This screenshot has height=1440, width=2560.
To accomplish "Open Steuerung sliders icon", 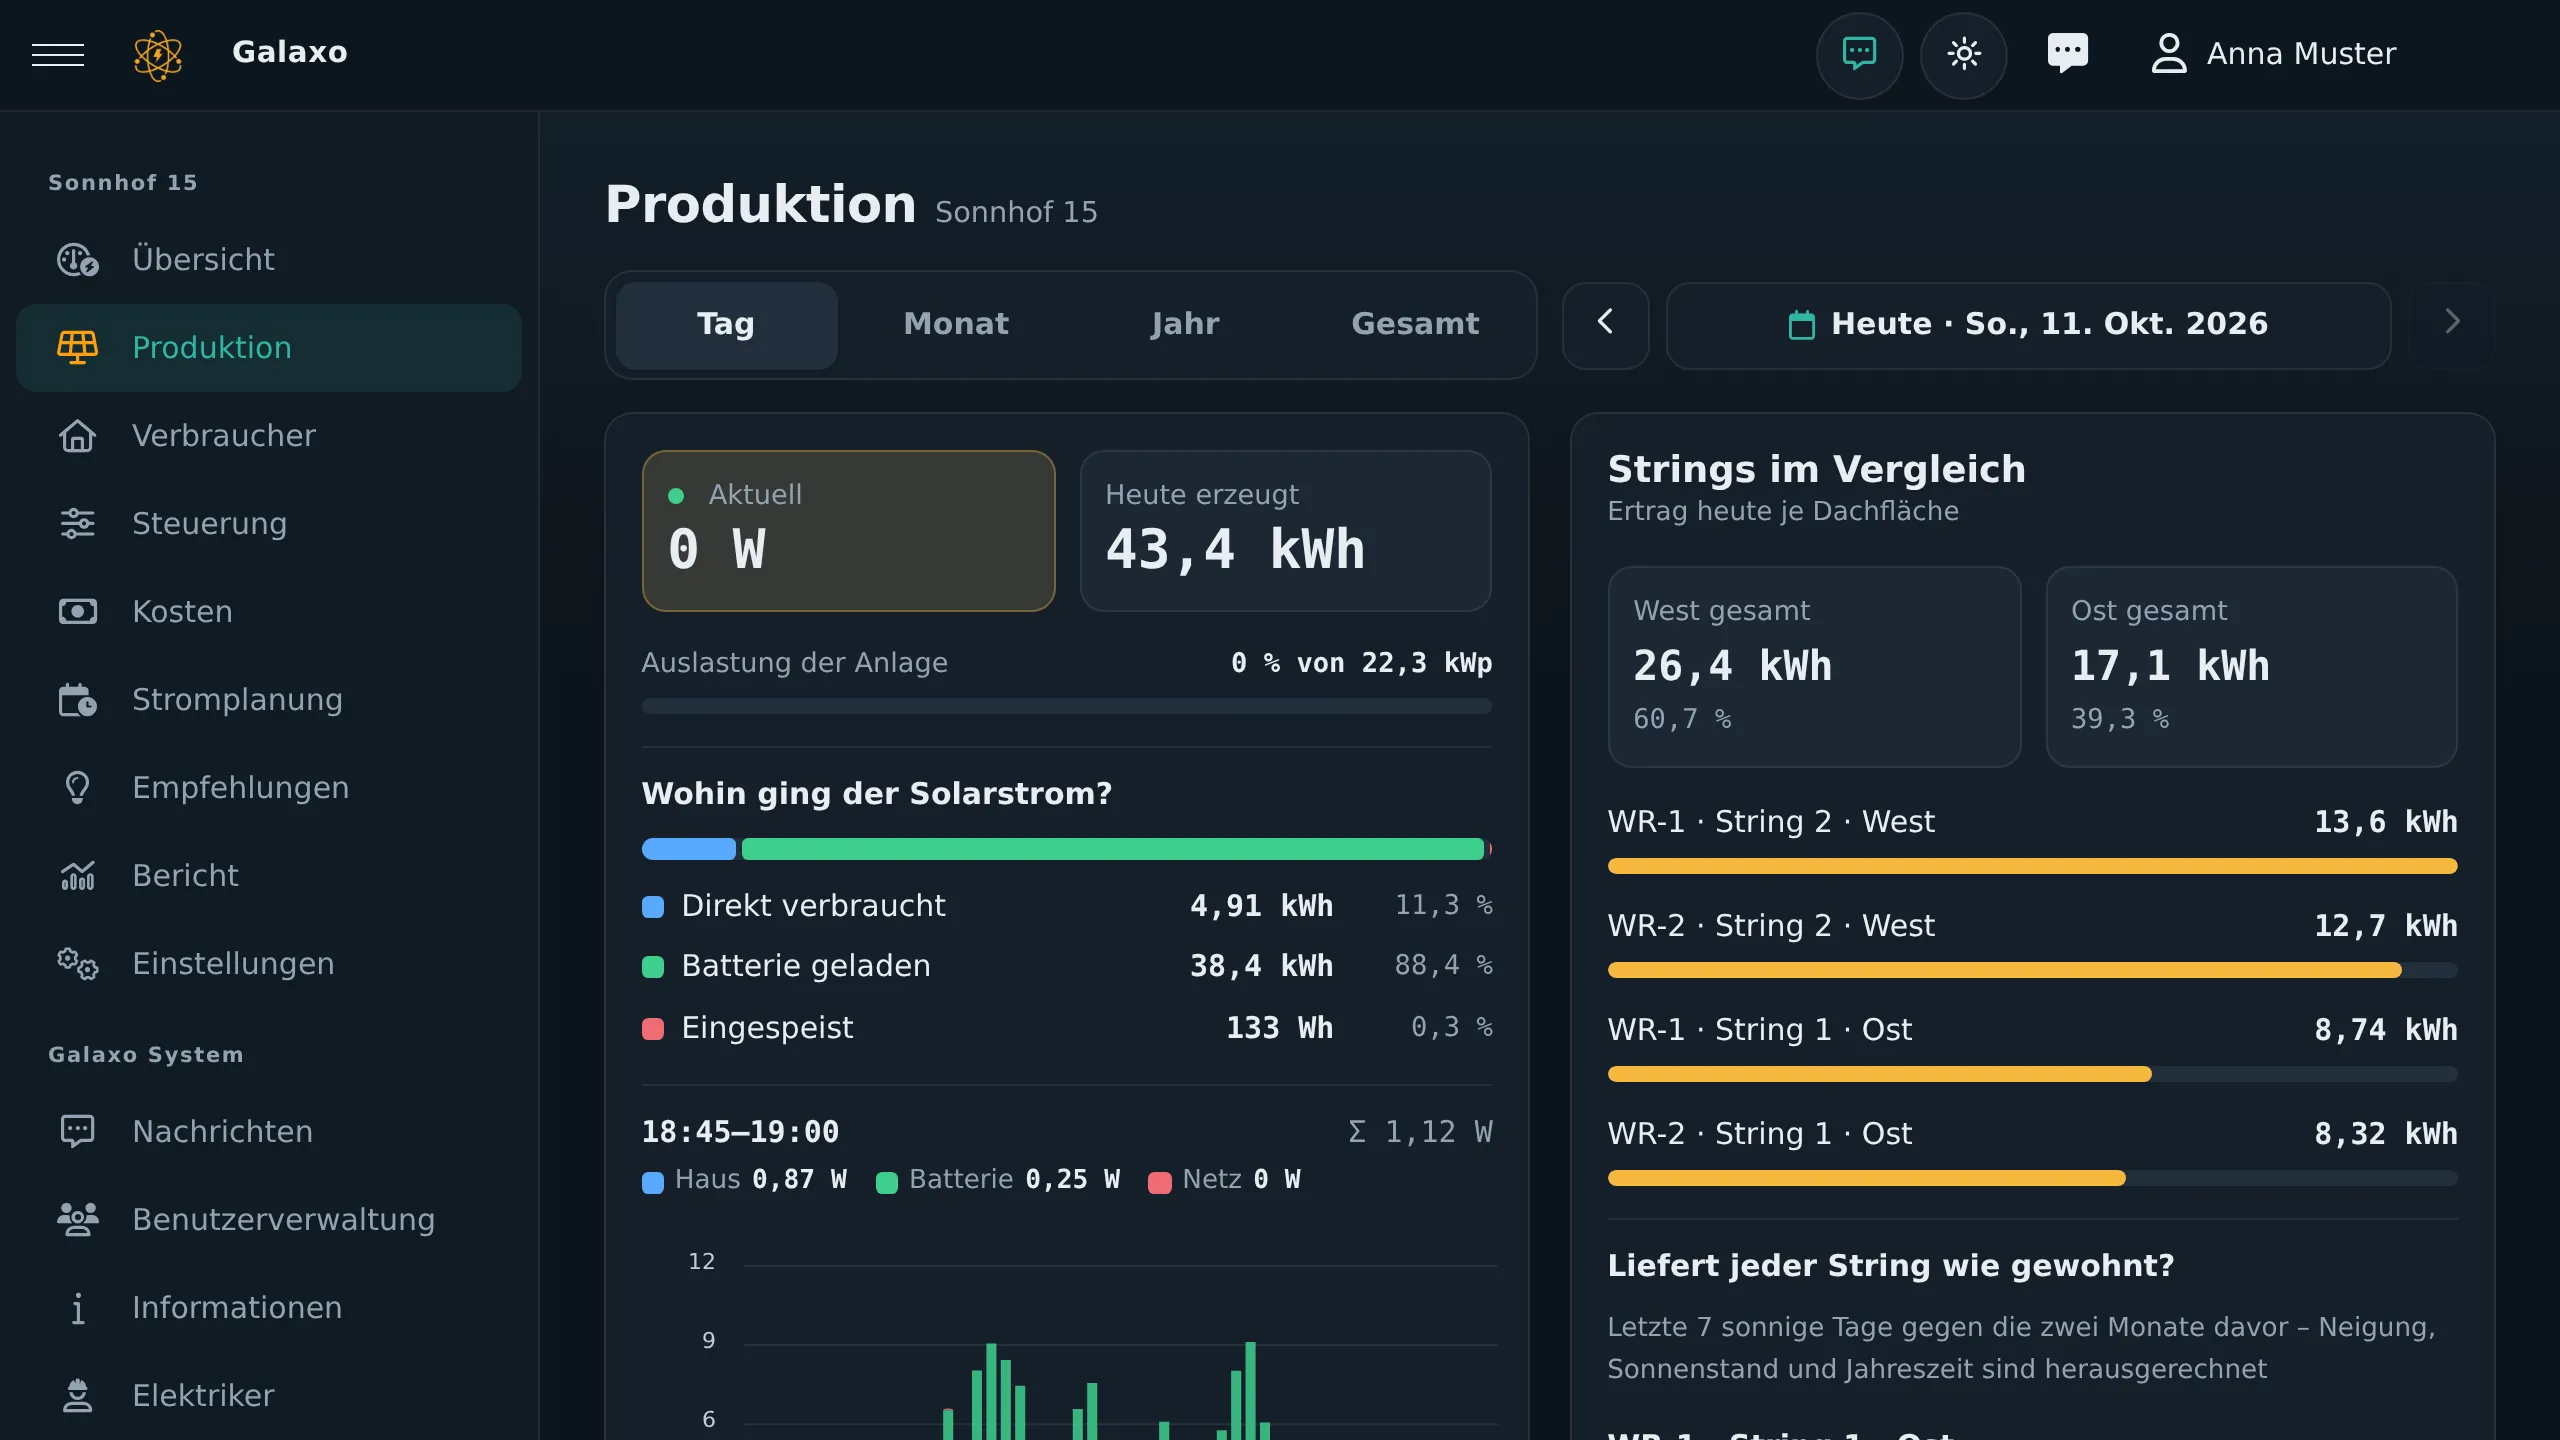I will (x=78, y=524).
